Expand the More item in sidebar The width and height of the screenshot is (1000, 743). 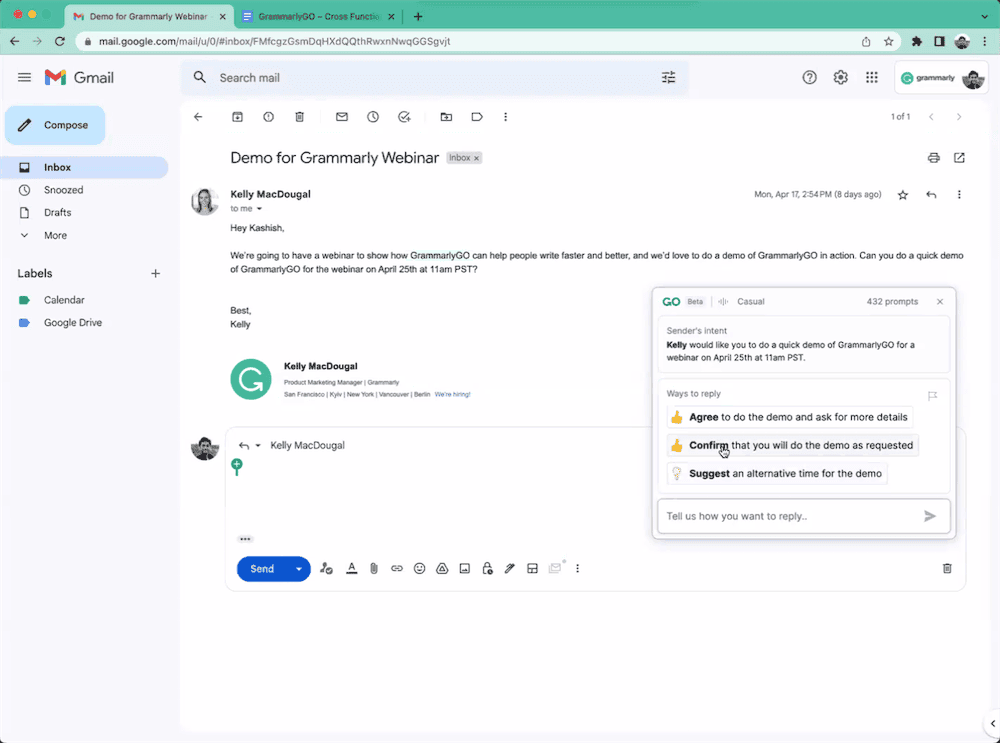[x=55, y=235]
